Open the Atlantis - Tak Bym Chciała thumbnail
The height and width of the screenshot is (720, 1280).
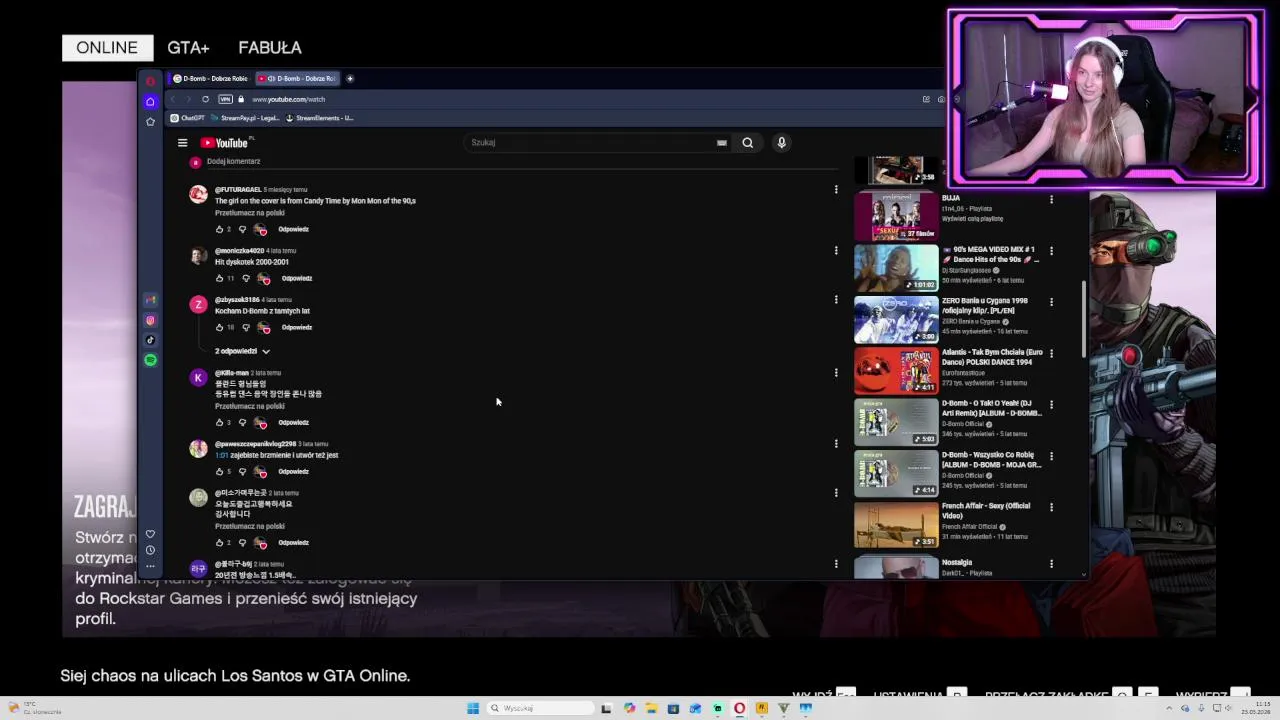point(896,371)
